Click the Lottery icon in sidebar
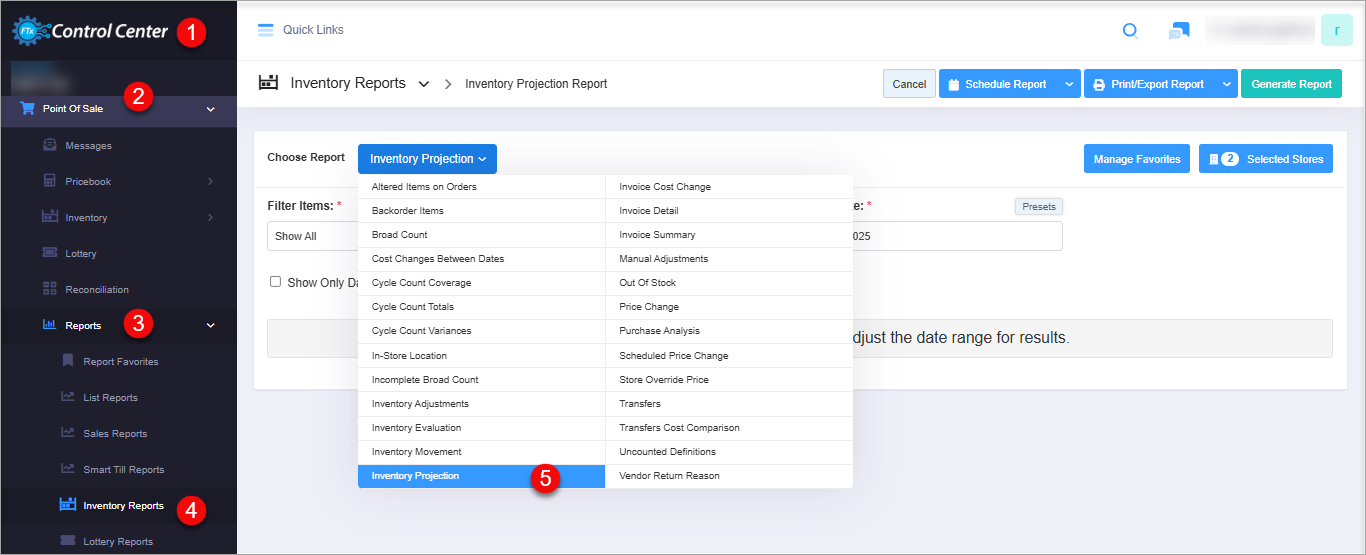Screen dimensions: 1366x555 coord(49,253)
